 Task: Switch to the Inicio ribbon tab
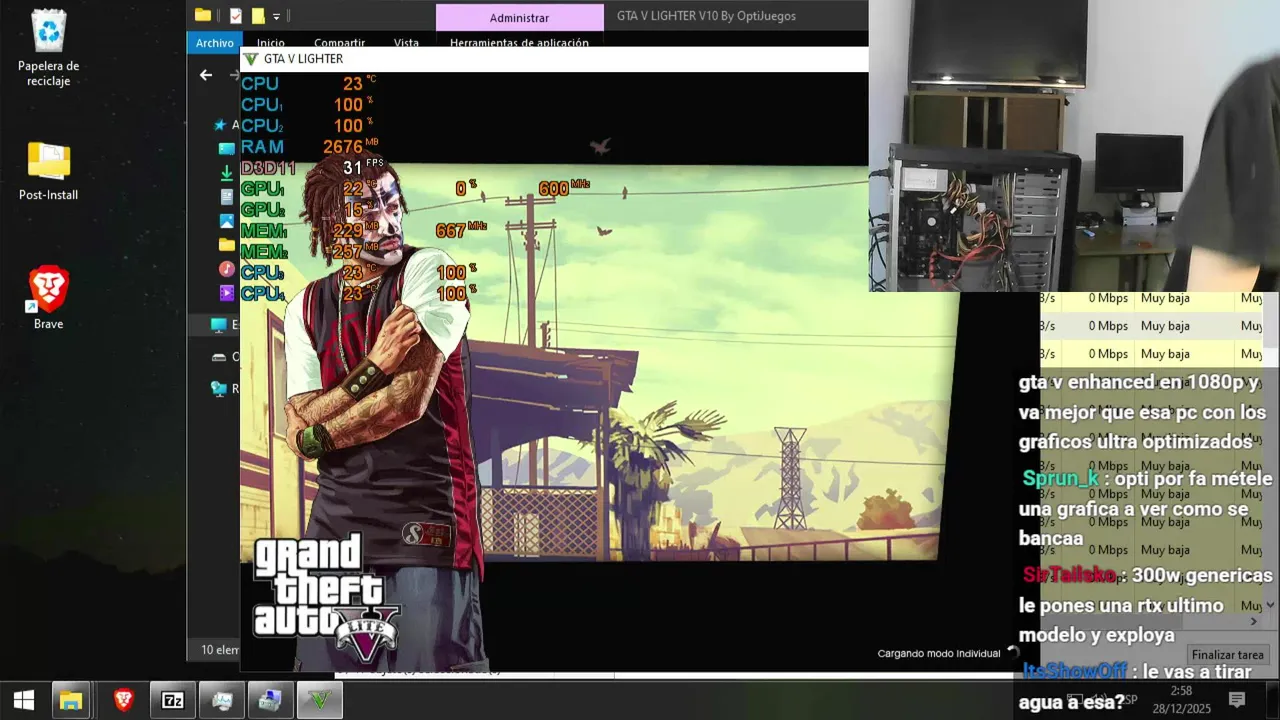coord(271,43)
